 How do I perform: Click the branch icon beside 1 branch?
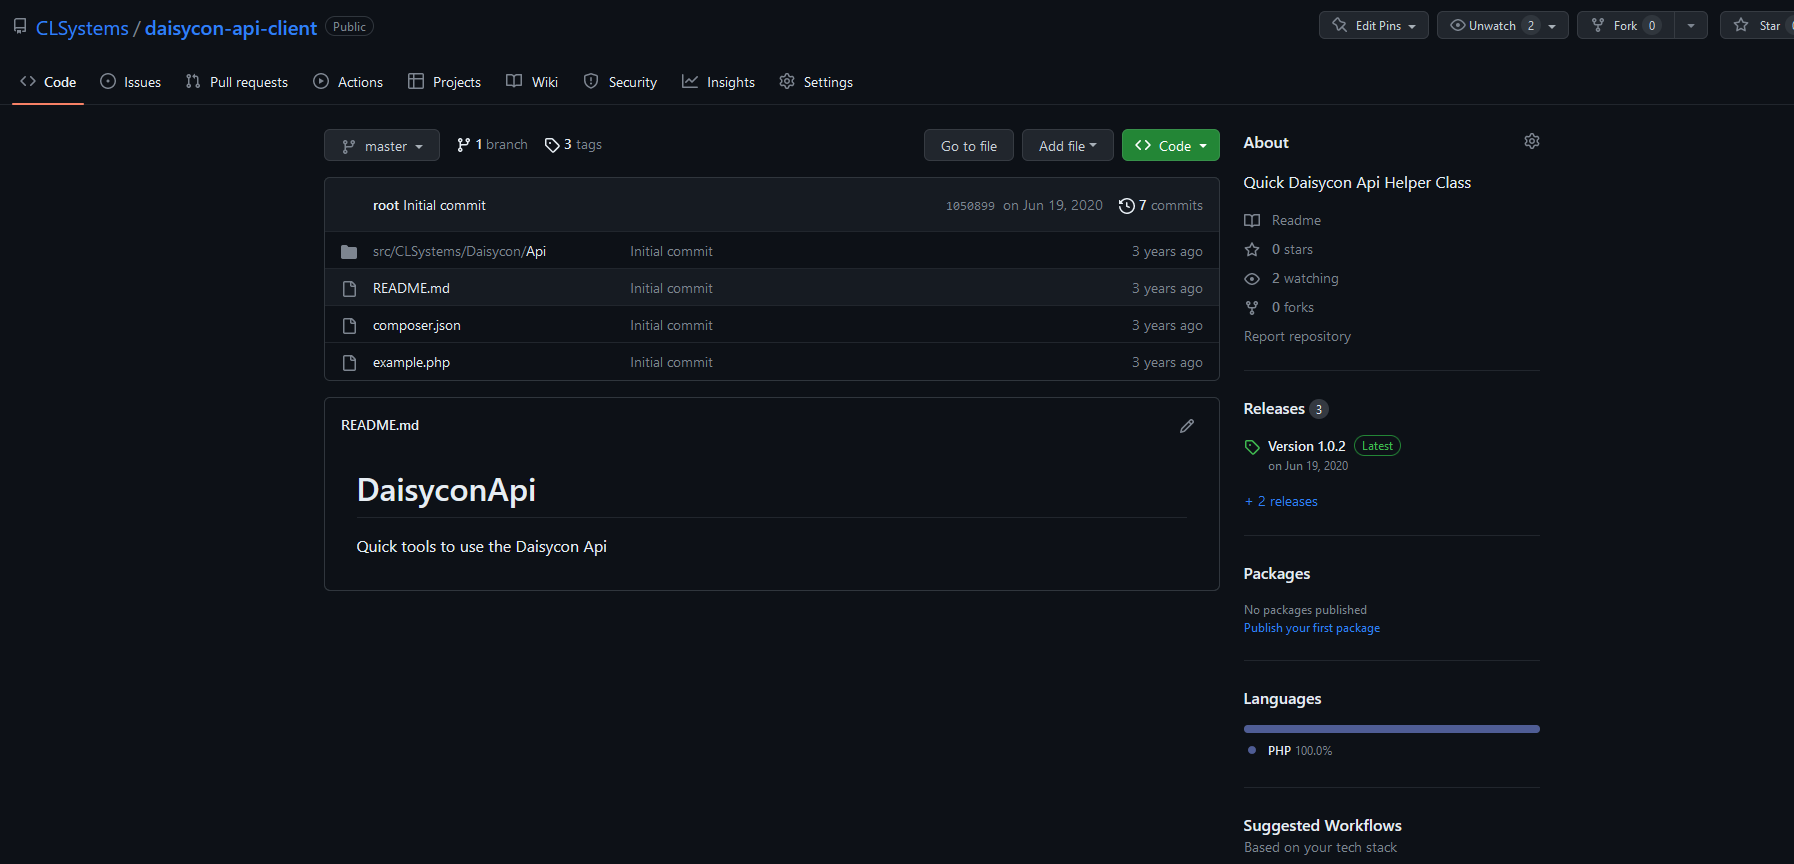pyautogui.click(x=463, y=145)
